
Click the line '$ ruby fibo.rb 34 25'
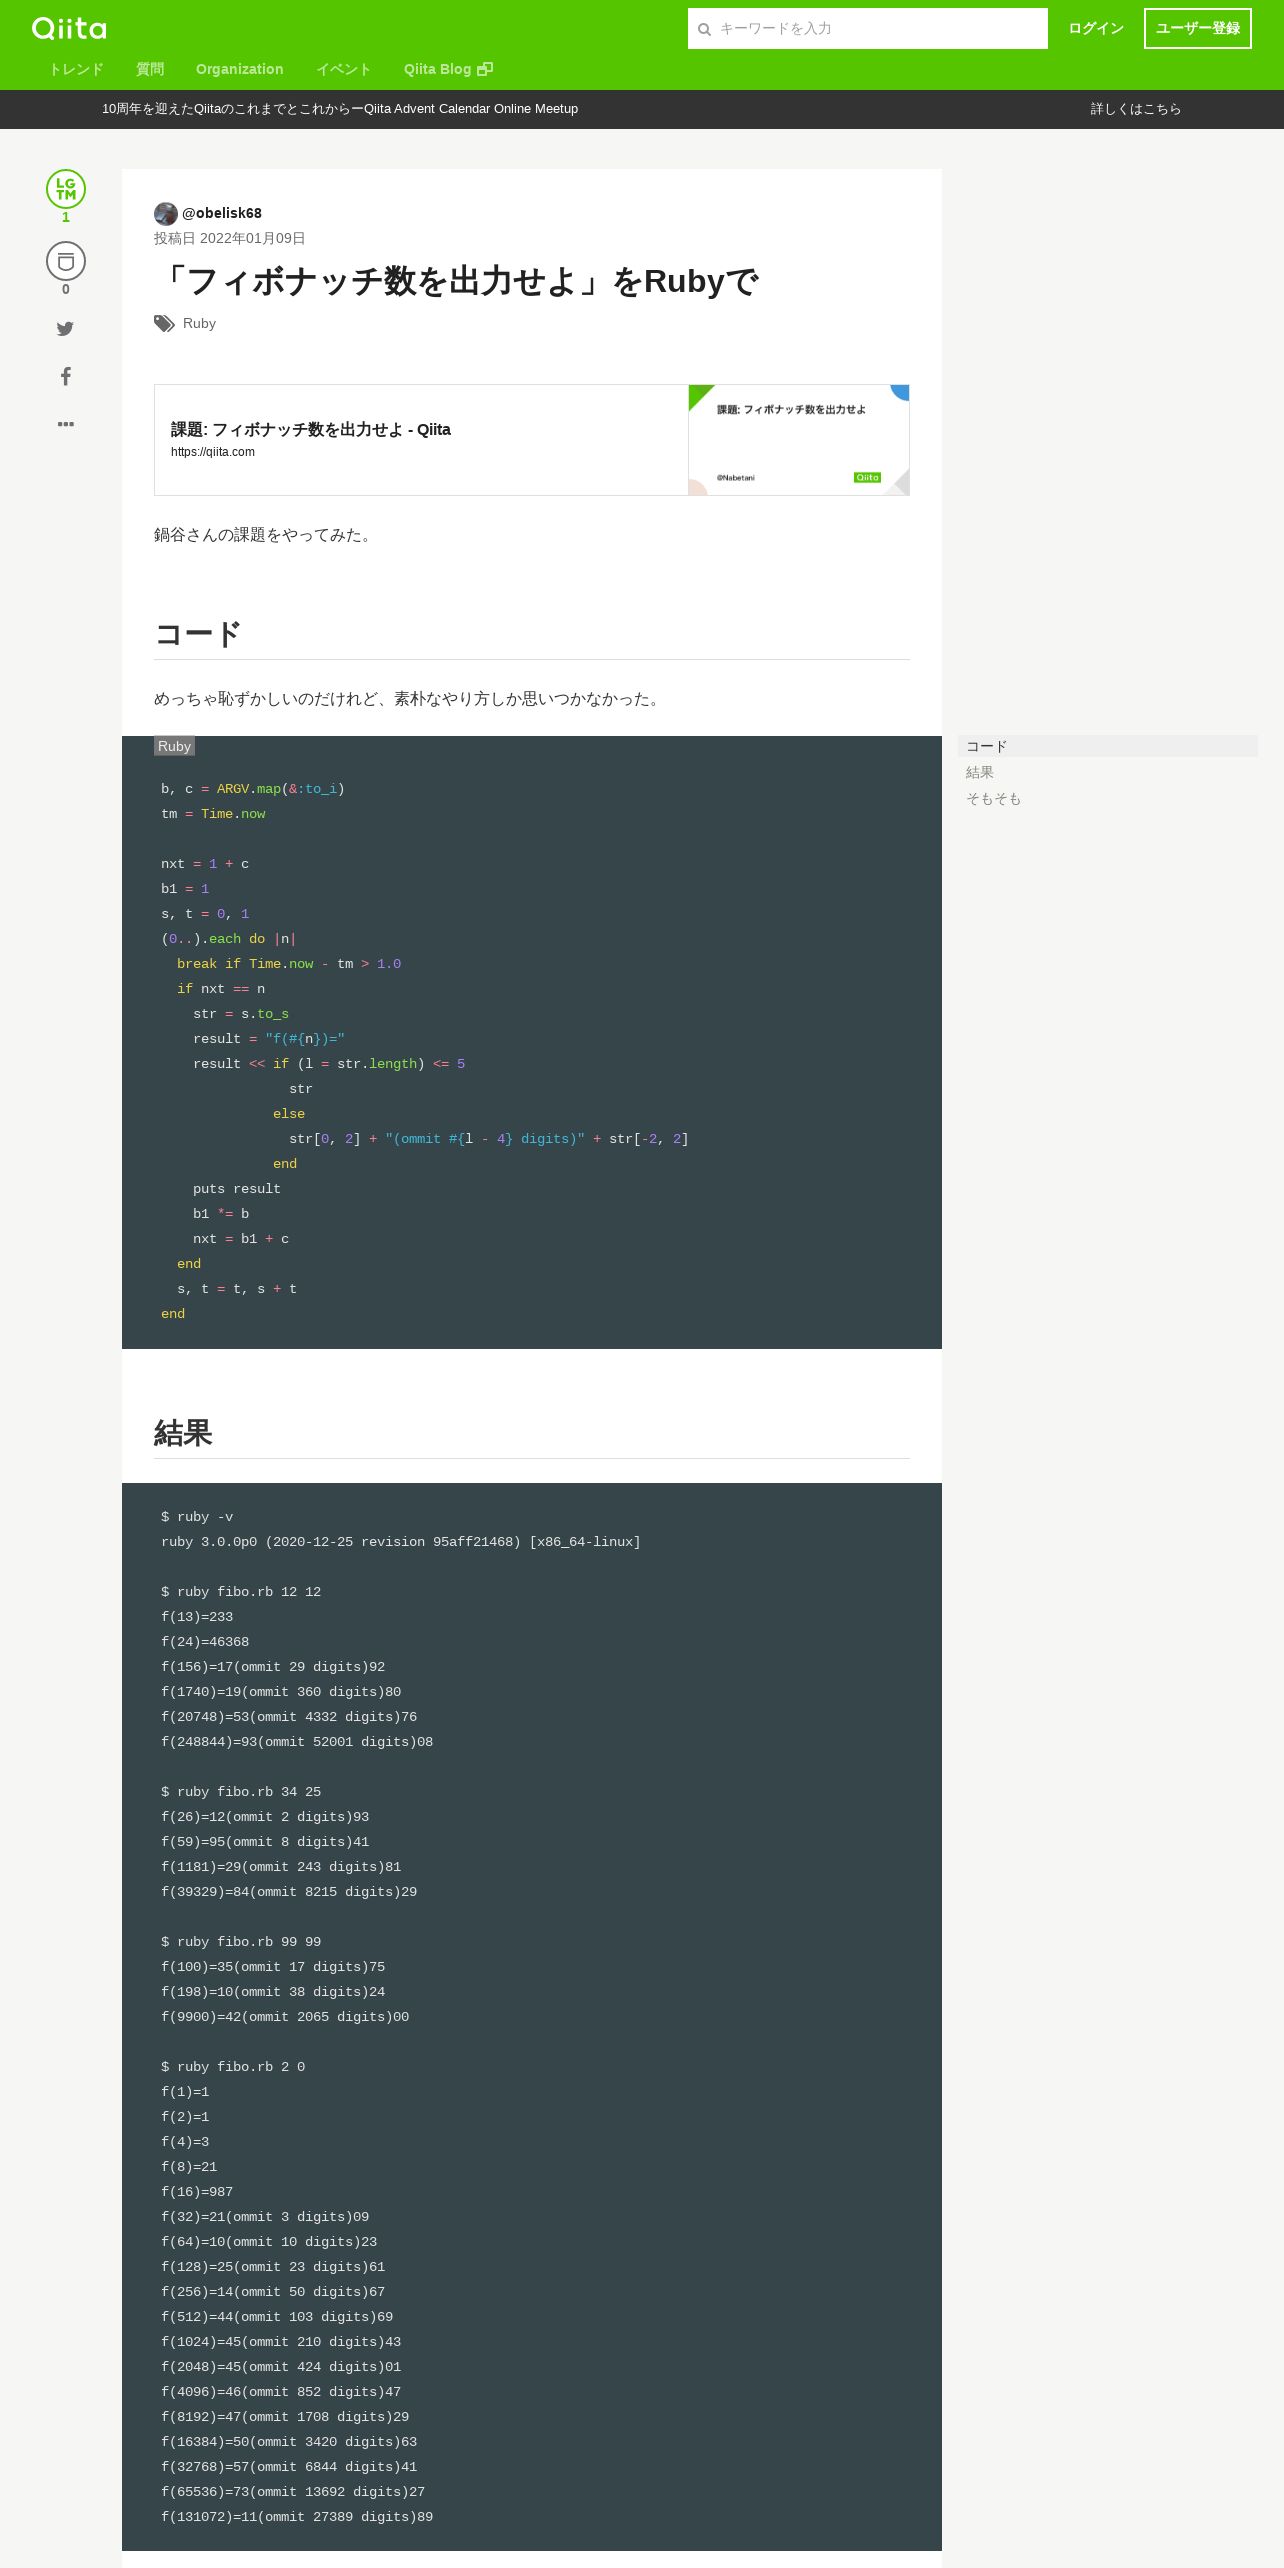click(241, 1792)
